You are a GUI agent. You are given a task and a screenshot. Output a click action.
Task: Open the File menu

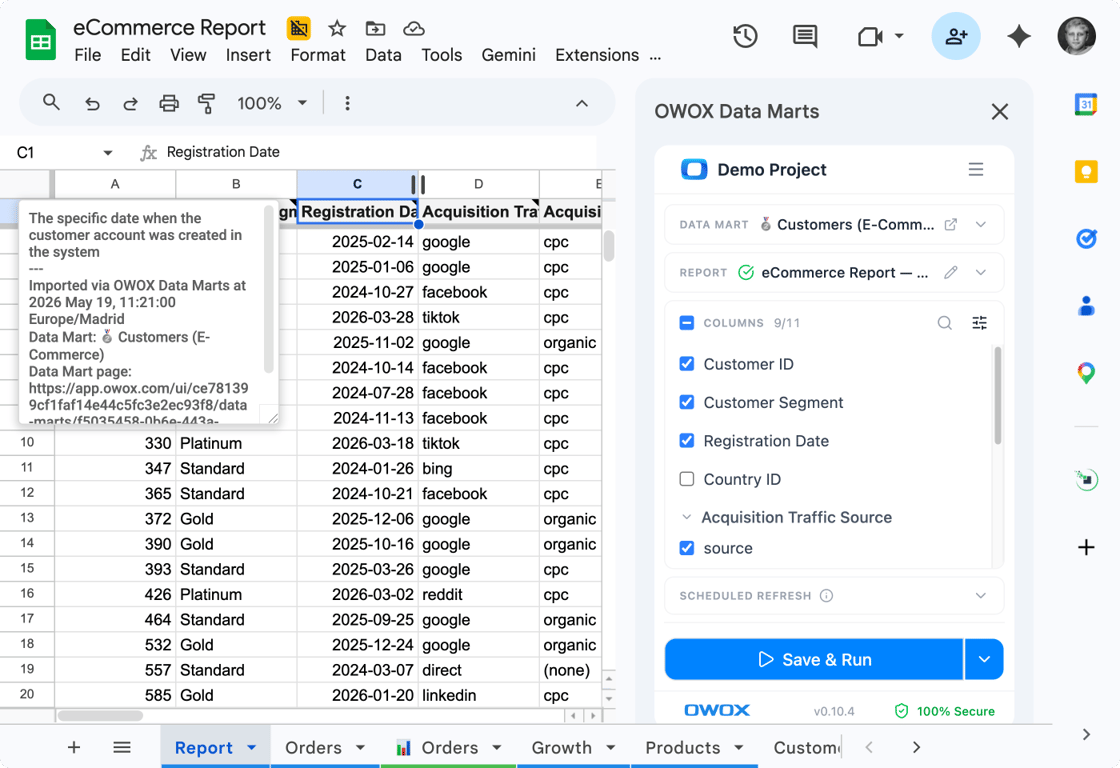pyautogui.click(x=88, y=55)
